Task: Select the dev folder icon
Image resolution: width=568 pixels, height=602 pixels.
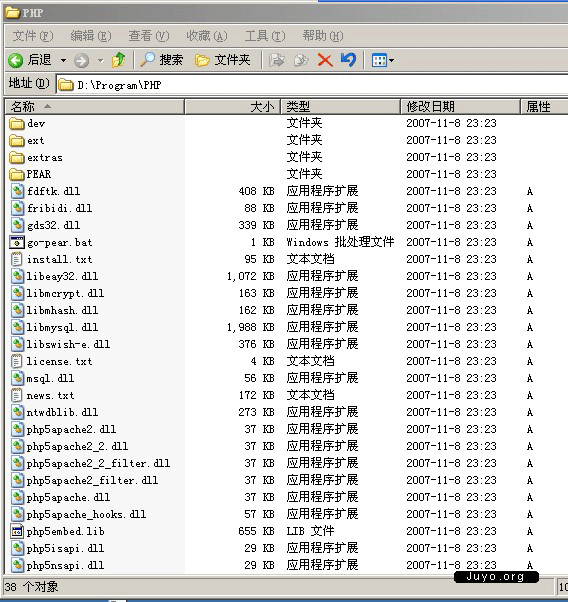Action: coord(17,123)
